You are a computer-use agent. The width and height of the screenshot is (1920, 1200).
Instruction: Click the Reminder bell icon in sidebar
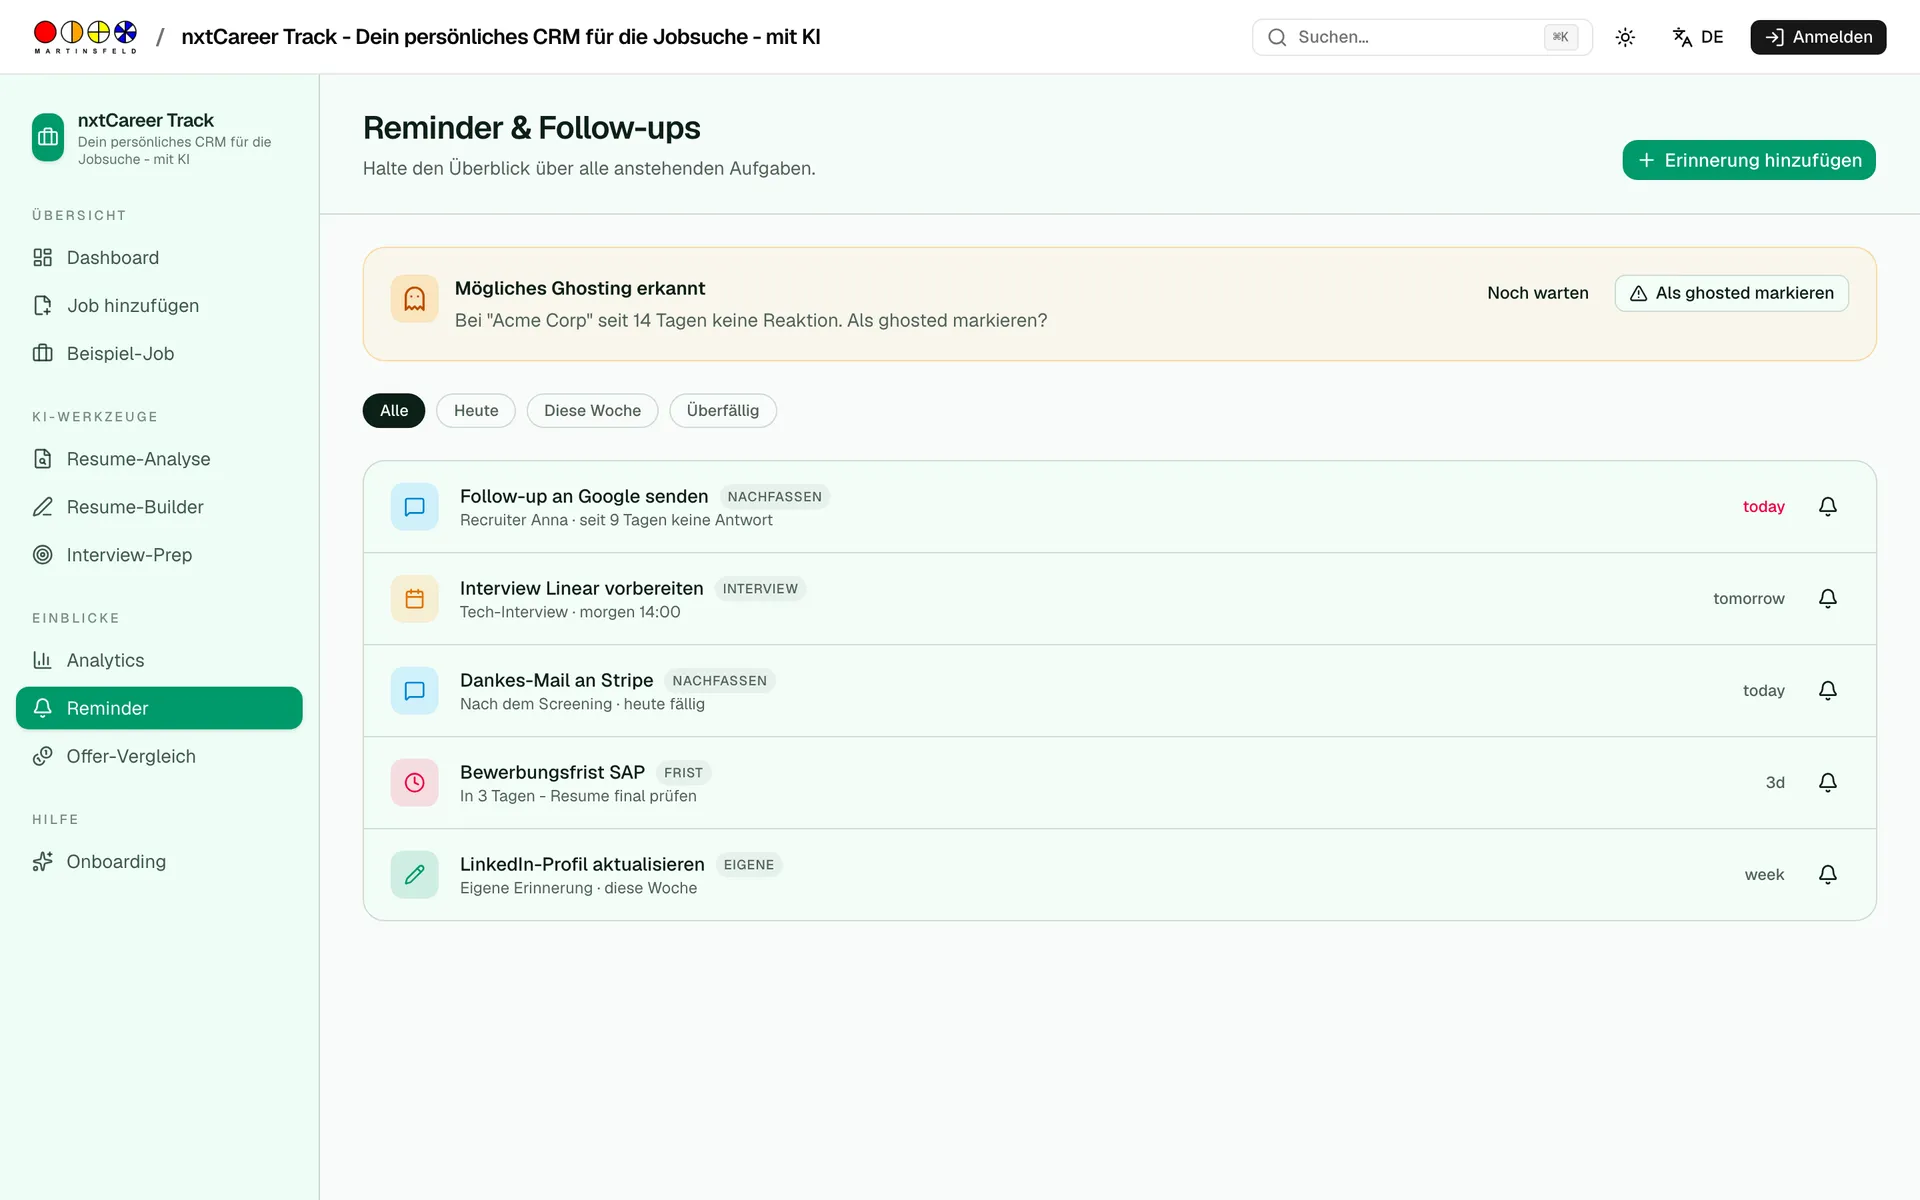42,708
